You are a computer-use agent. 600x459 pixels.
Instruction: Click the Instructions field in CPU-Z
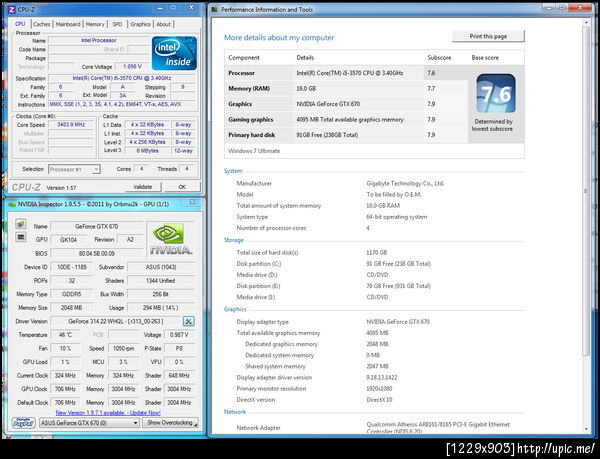pos(122,104)
